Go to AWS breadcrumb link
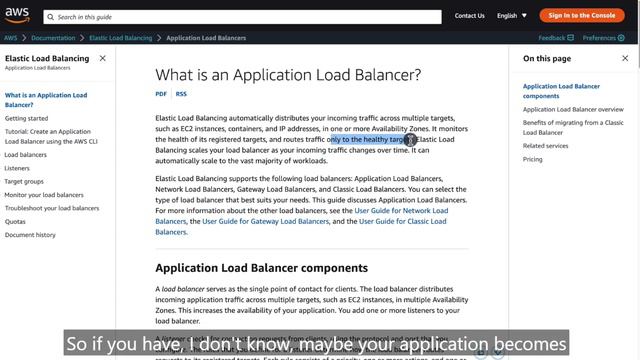 pos(11,38)
